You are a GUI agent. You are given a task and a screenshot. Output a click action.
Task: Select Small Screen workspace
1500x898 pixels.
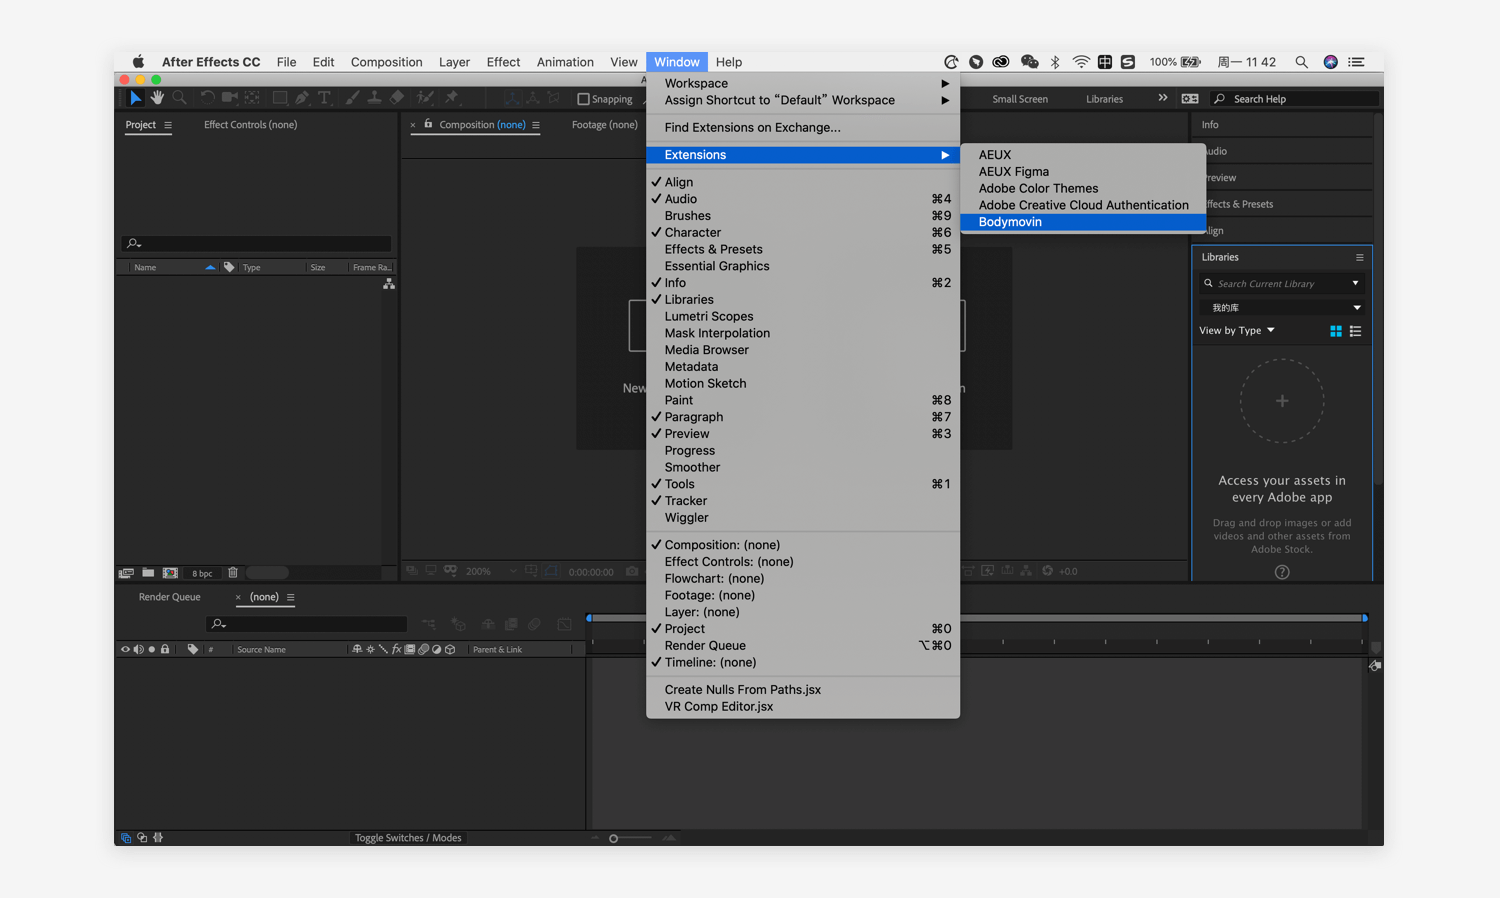[x=1020, y=99]
